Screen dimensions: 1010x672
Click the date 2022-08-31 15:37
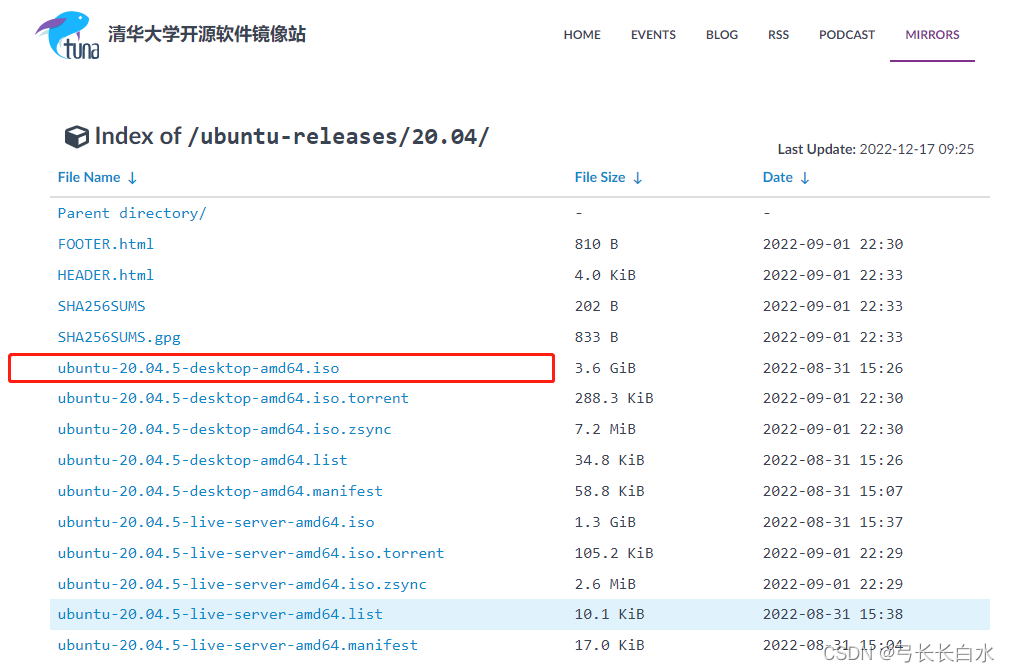tap(833, 522)
